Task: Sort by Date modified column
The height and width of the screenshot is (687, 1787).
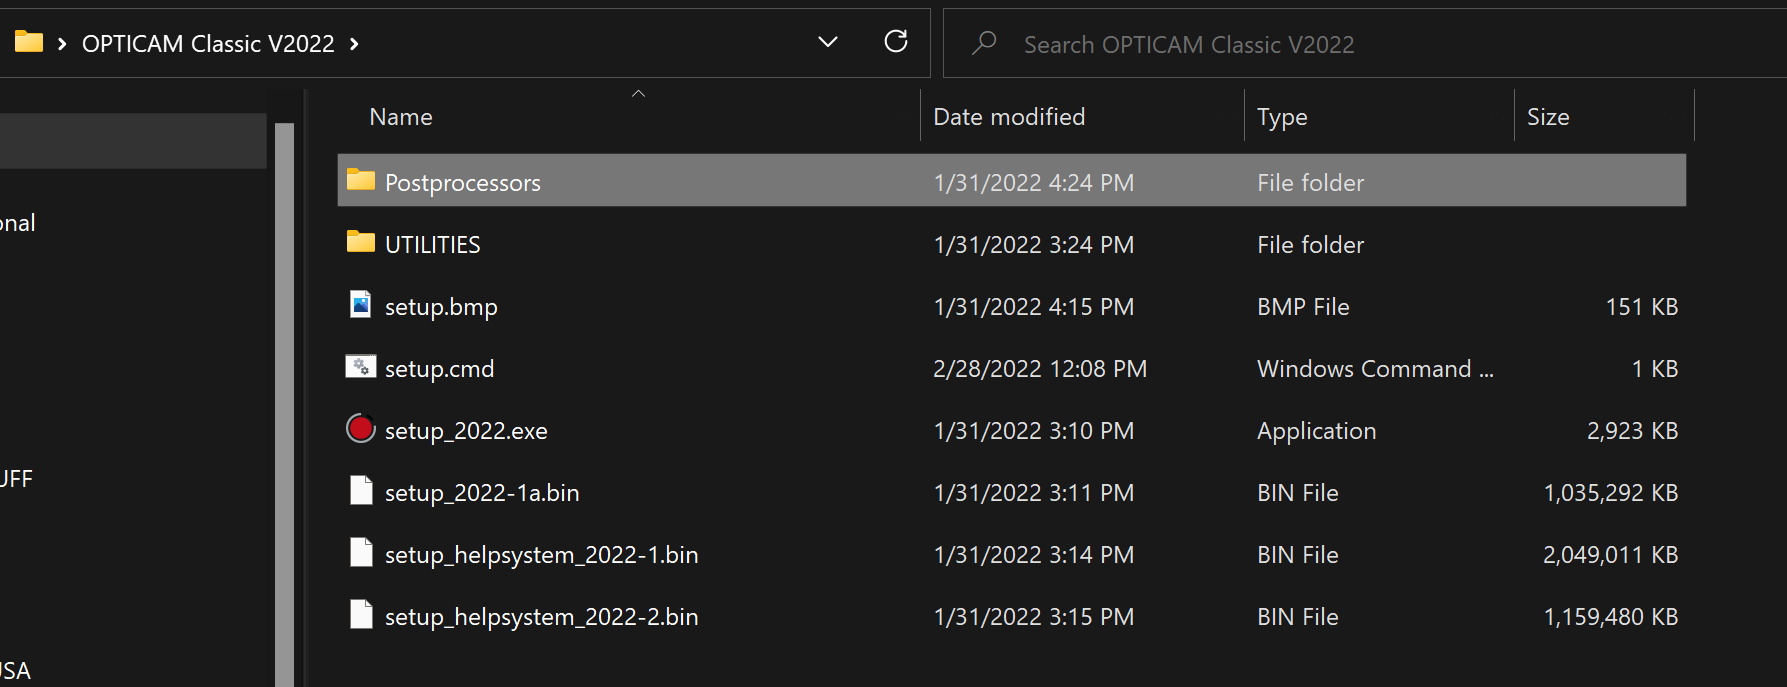Action: click(1009, 117)
